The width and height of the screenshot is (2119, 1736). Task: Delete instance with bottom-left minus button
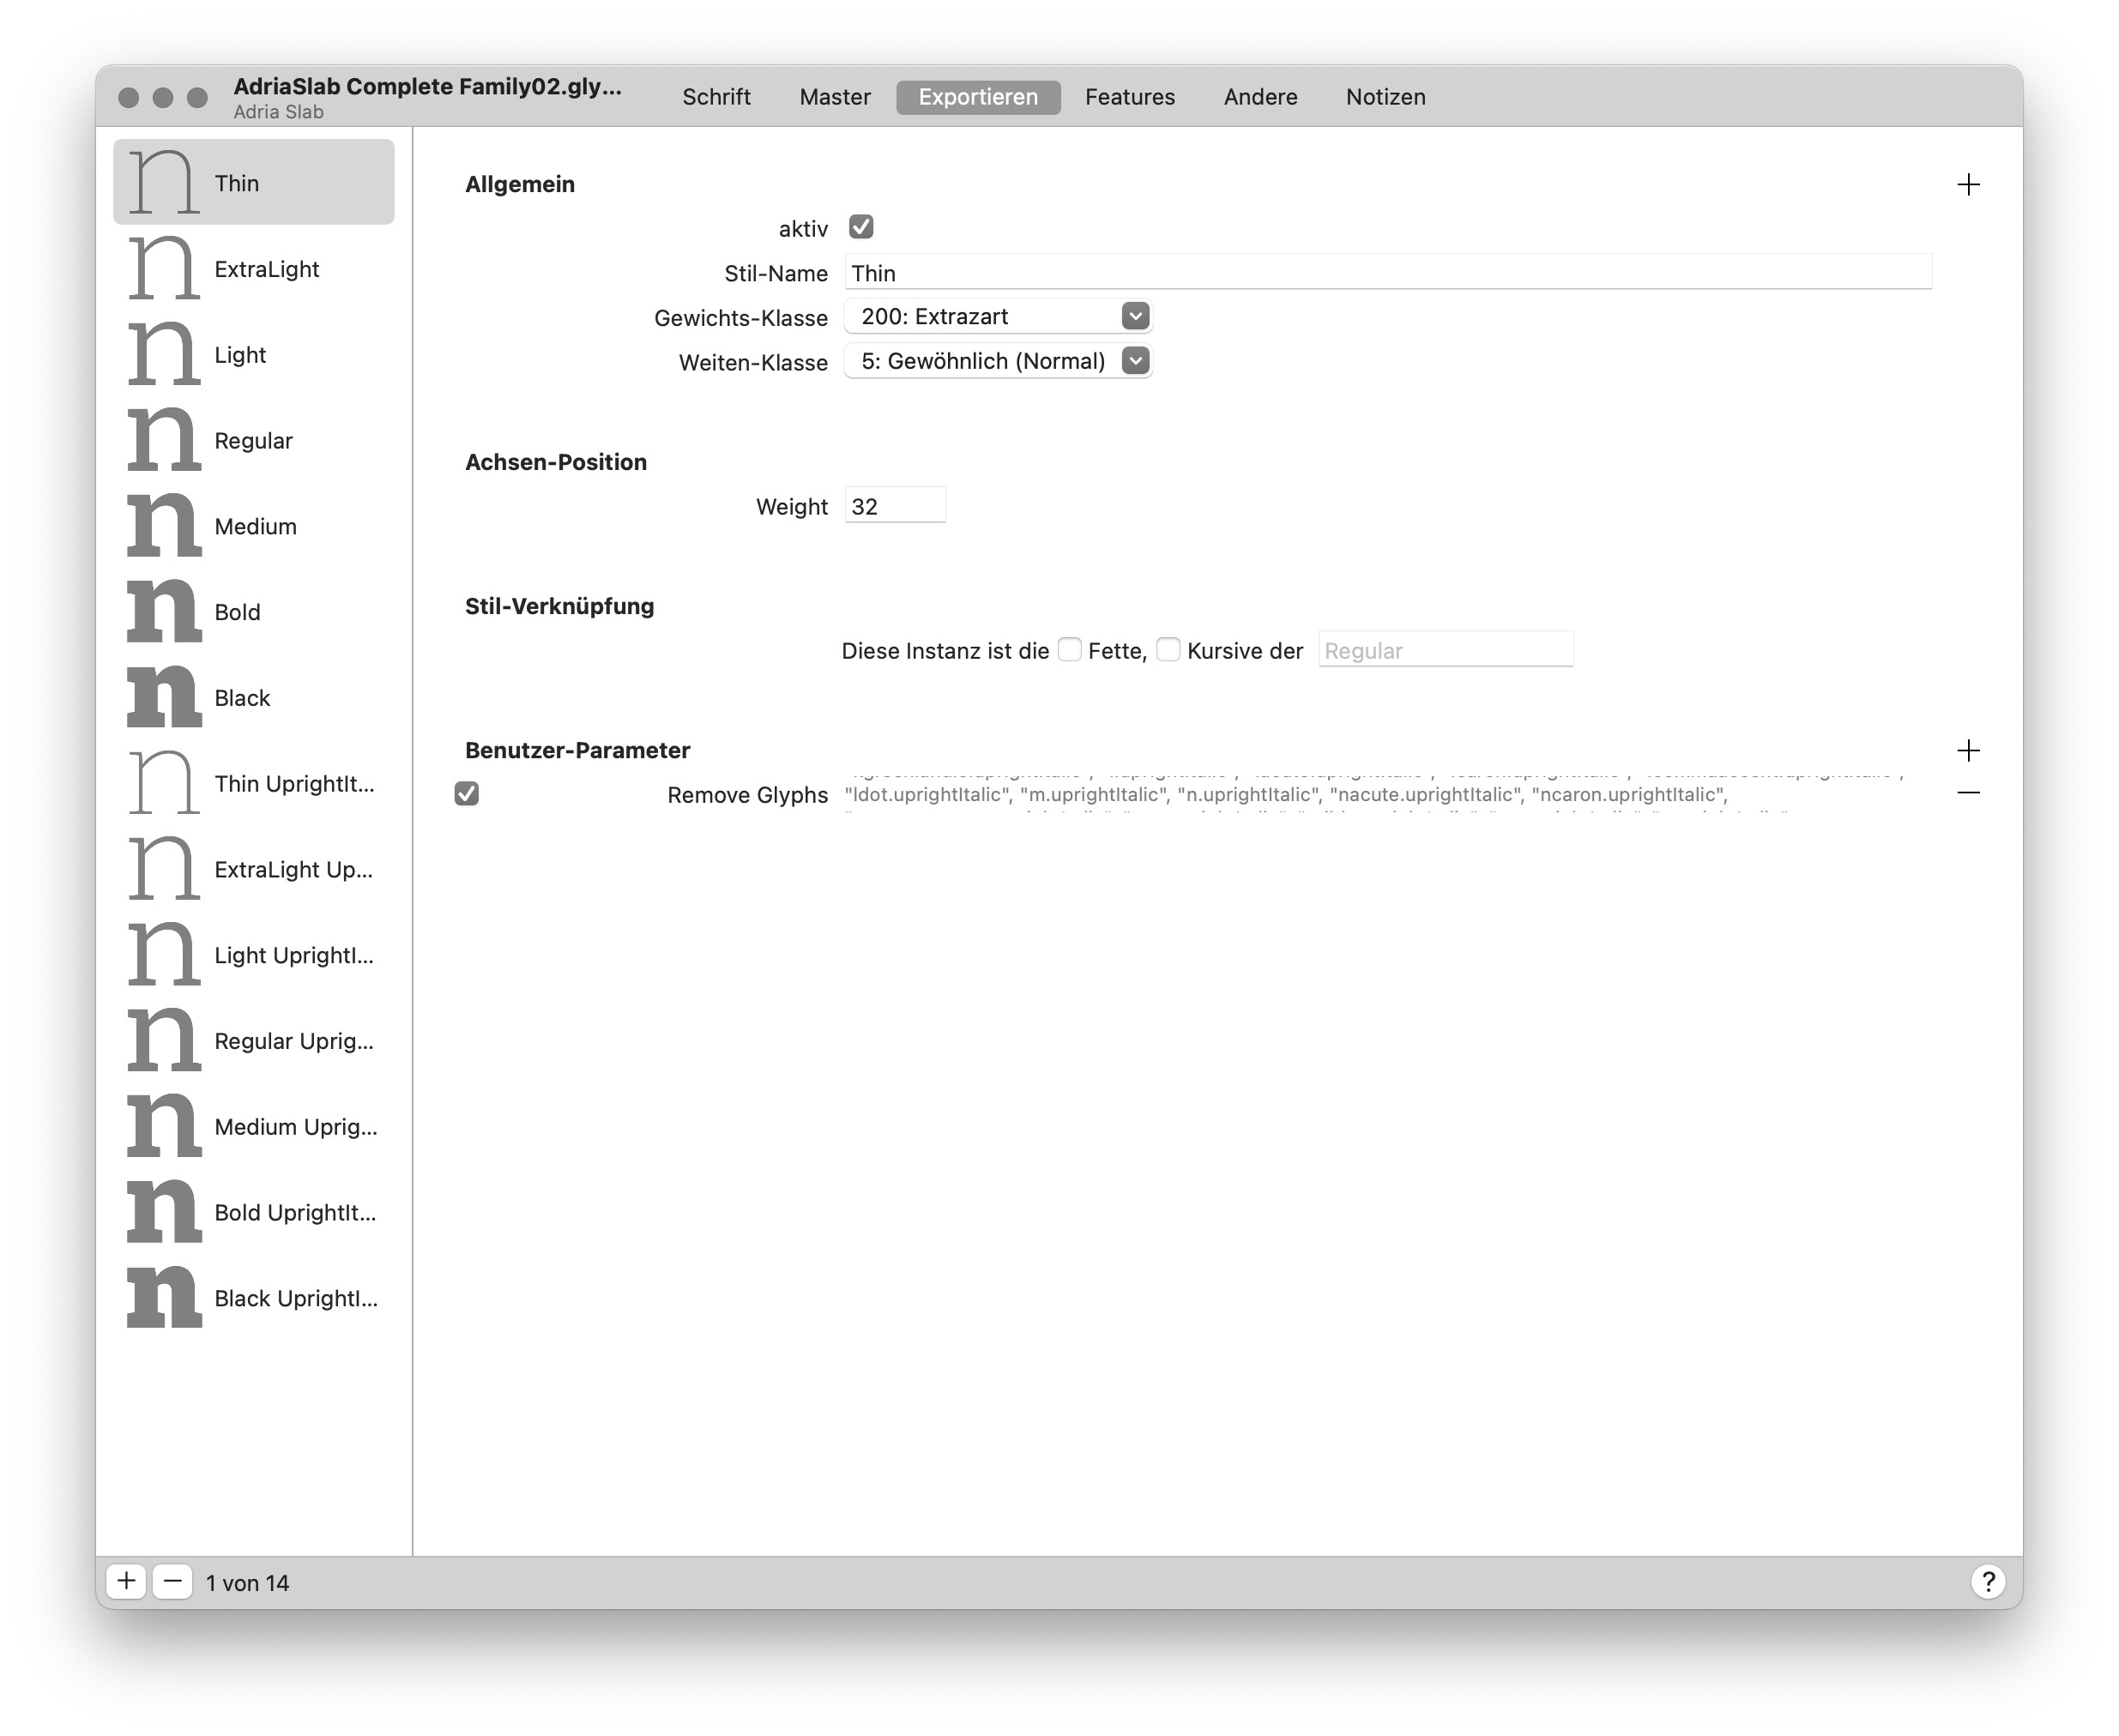click(172, 1581)
